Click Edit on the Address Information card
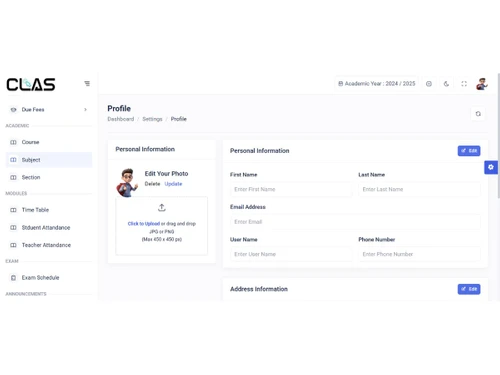Screen dimensions: 500x375 click(x=469, y=289)
